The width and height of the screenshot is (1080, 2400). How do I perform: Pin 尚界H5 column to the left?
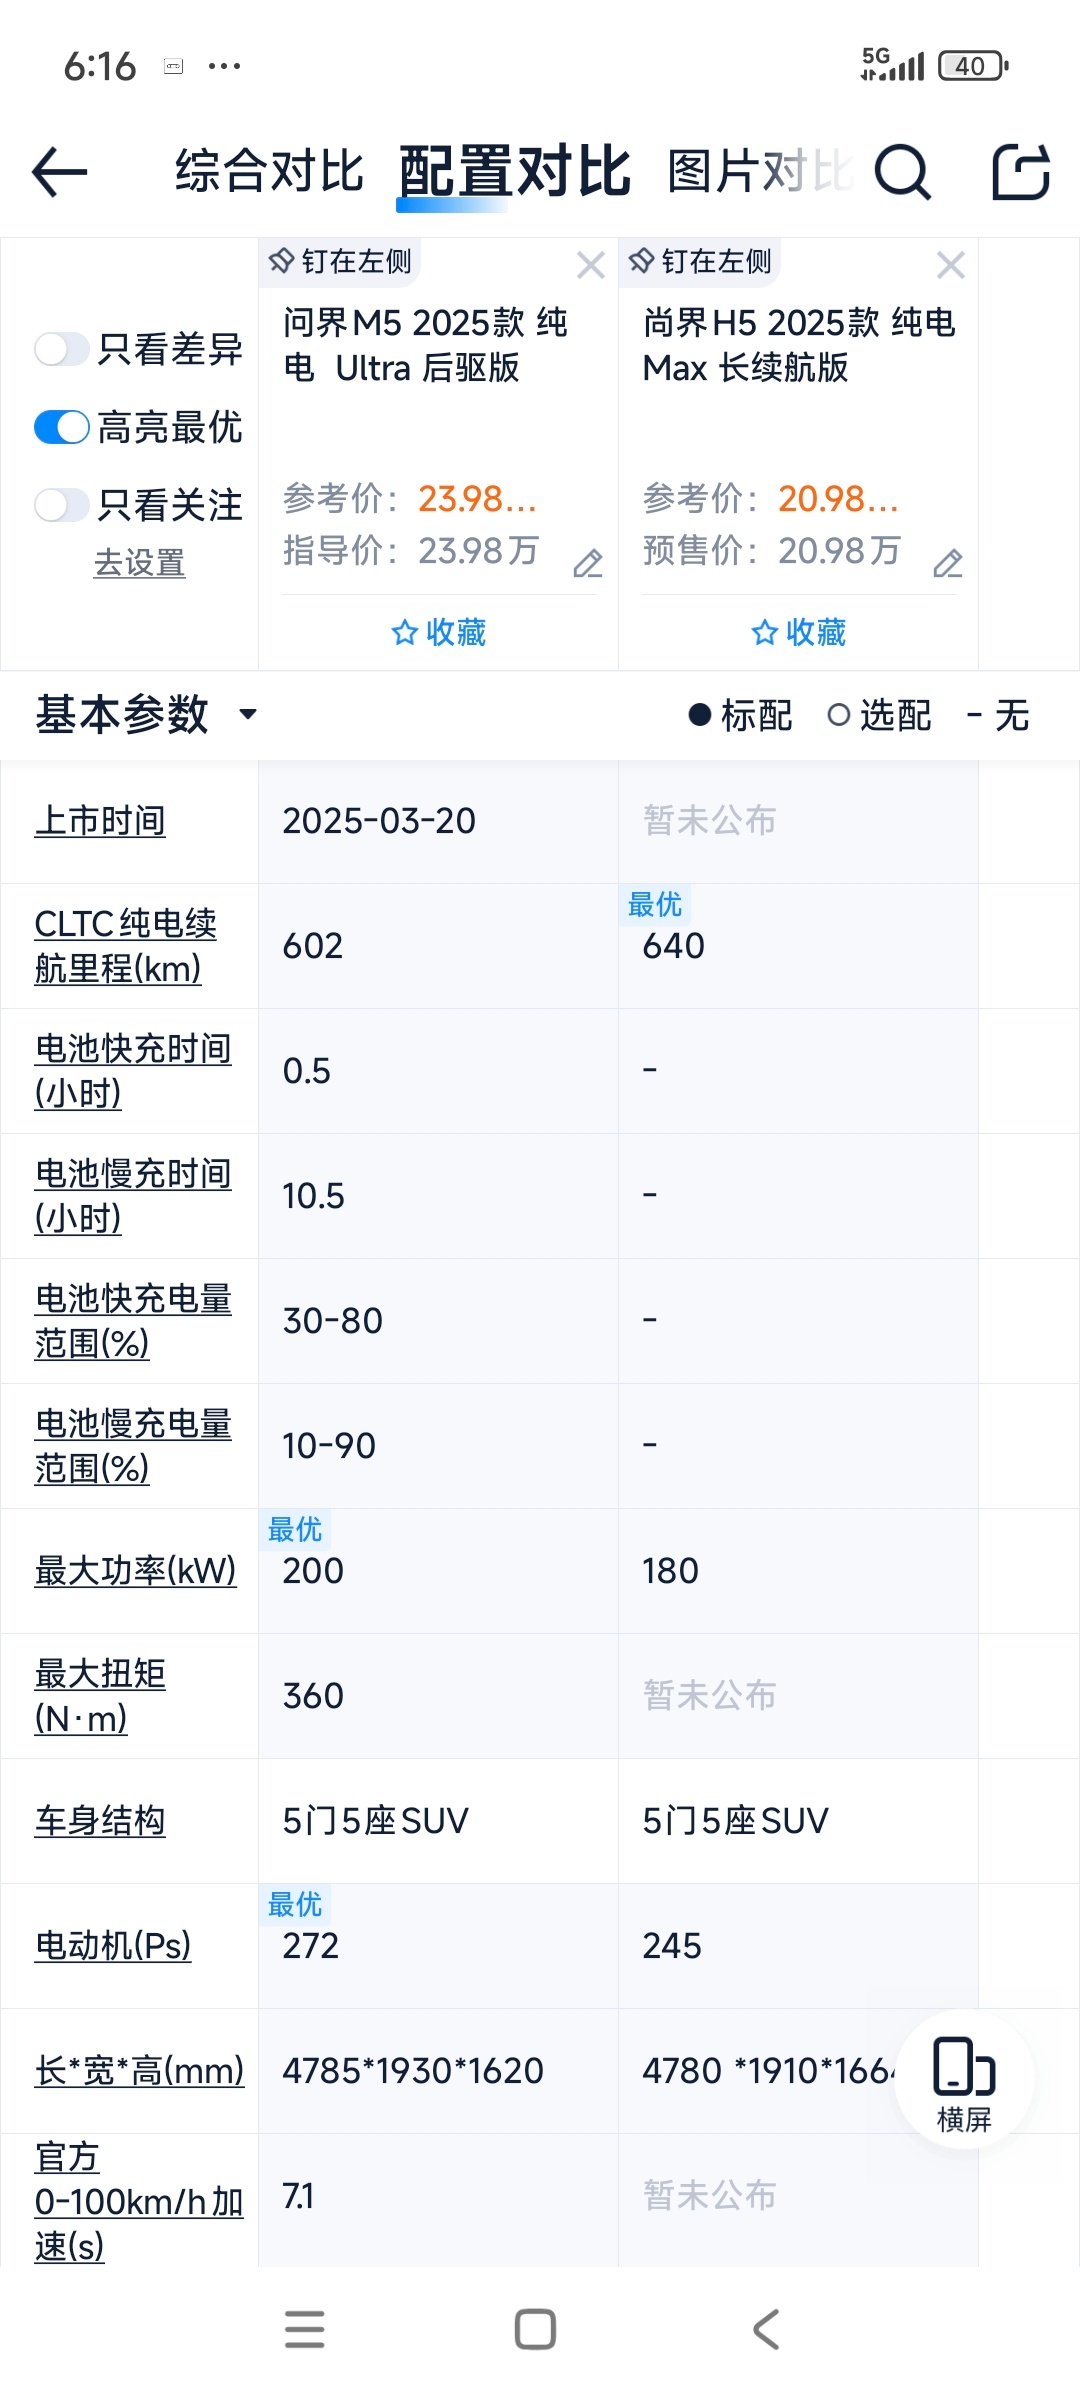pos(700,262)
